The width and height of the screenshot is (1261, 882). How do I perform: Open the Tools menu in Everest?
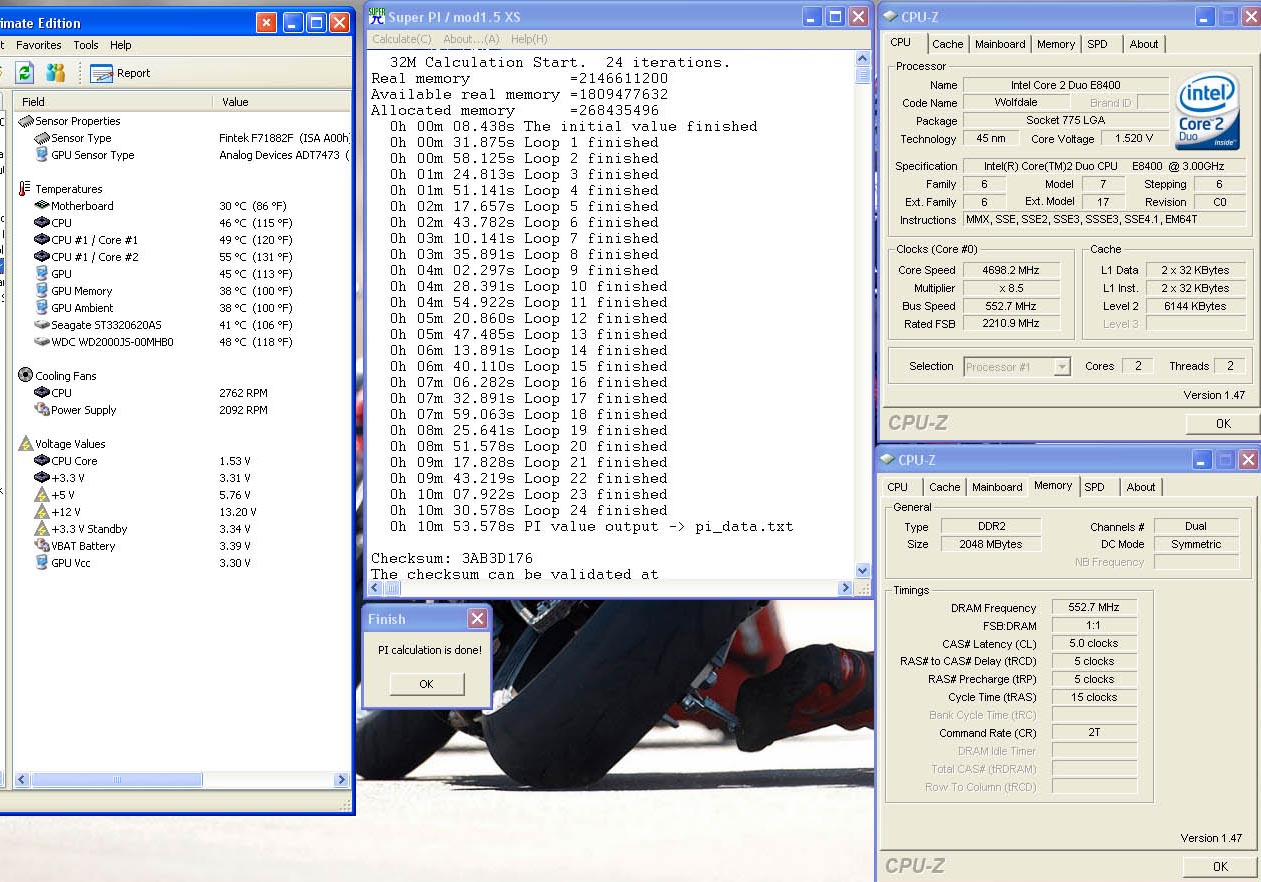[86, 45]
